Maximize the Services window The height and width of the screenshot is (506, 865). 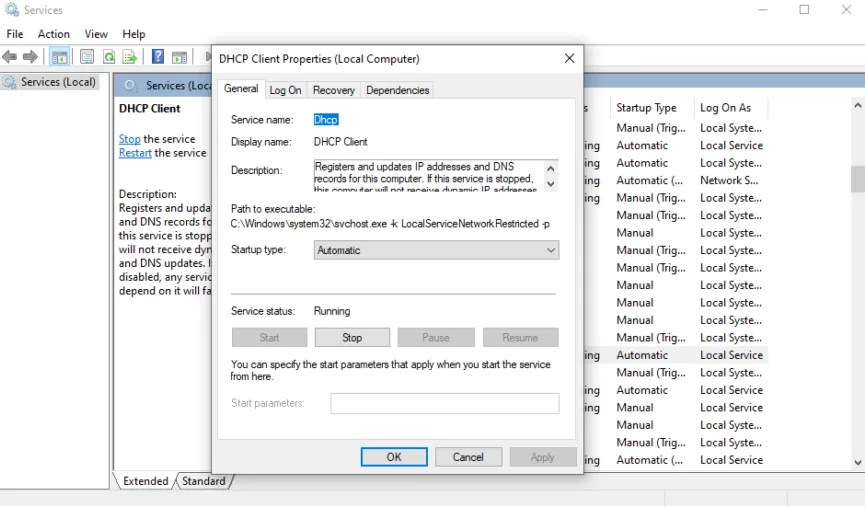[x=804, y=10]
